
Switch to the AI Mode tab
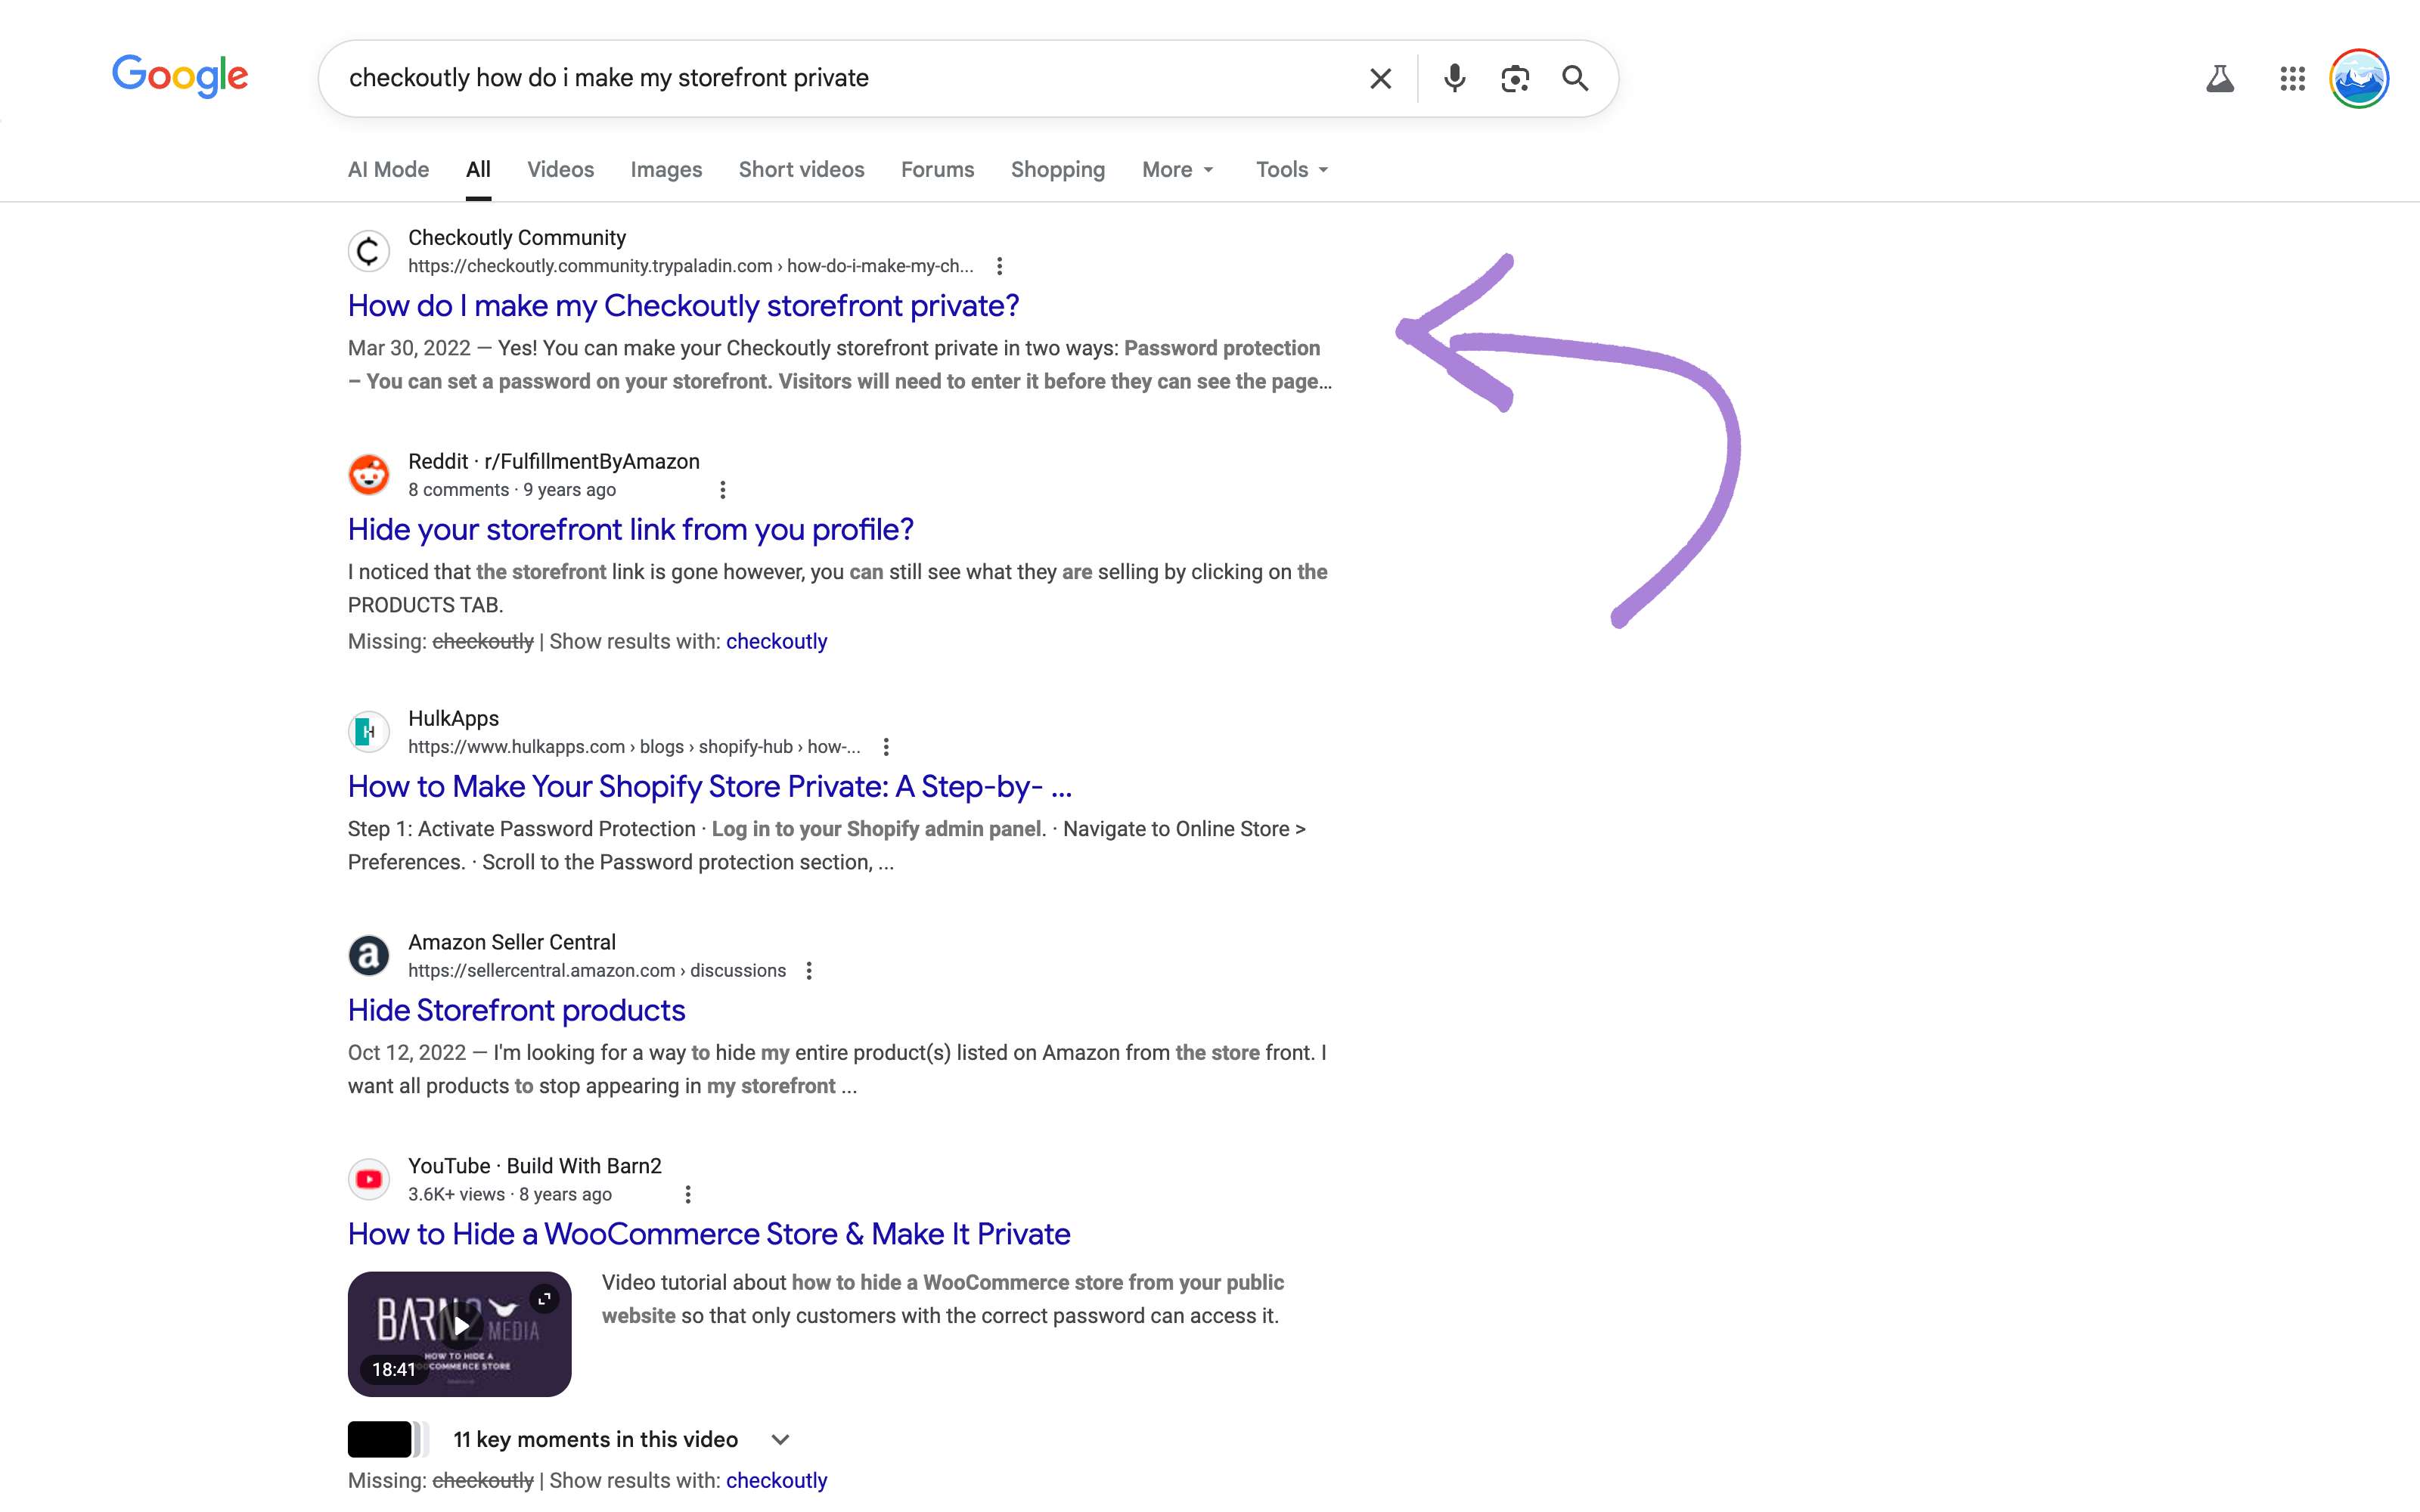(x=388, y=170)
